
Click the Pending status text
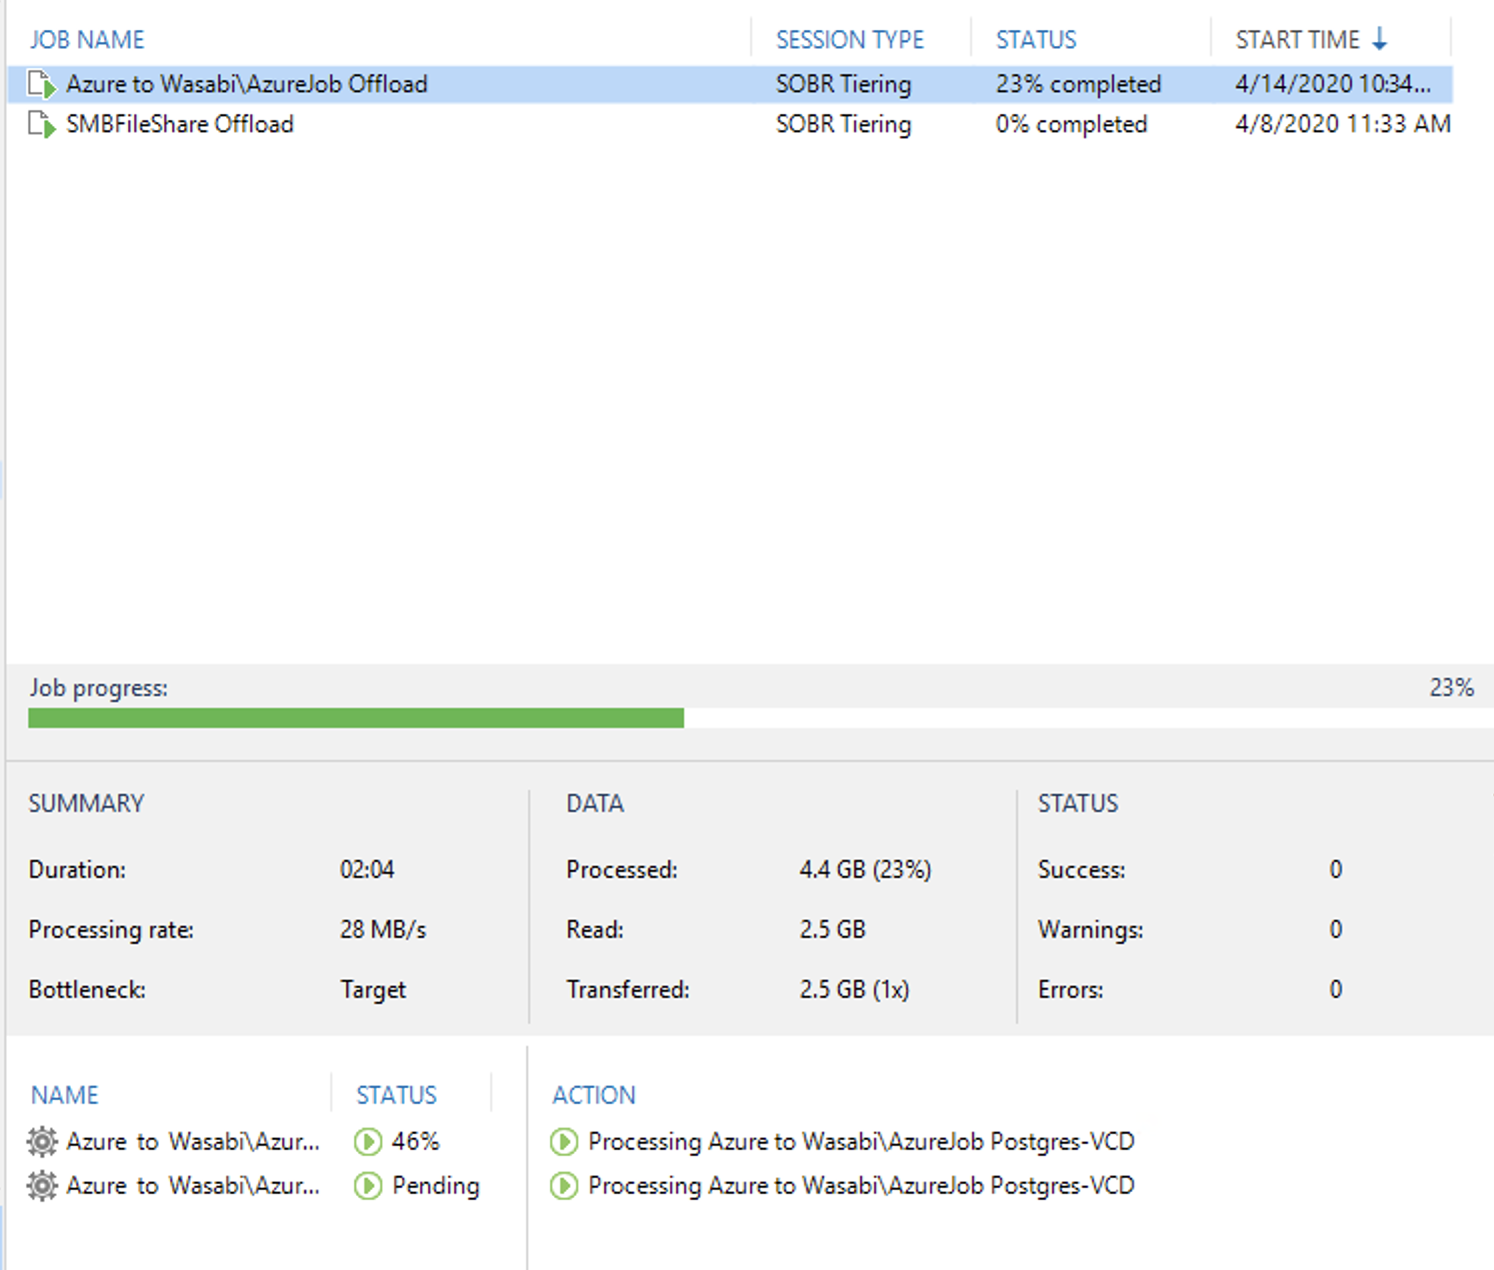point(436,1185)
